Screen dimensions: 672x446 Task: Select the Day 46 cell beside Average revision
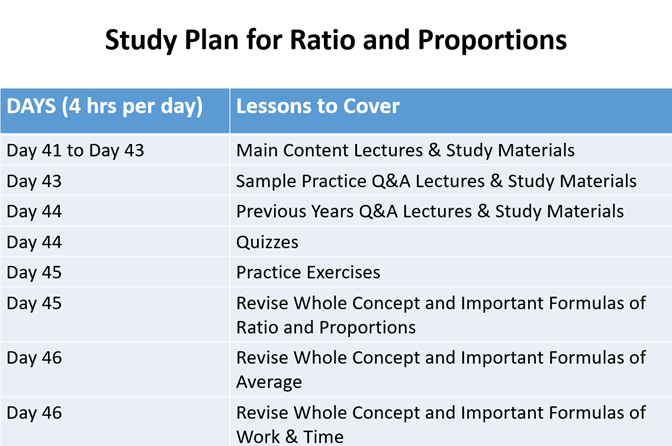115,369
